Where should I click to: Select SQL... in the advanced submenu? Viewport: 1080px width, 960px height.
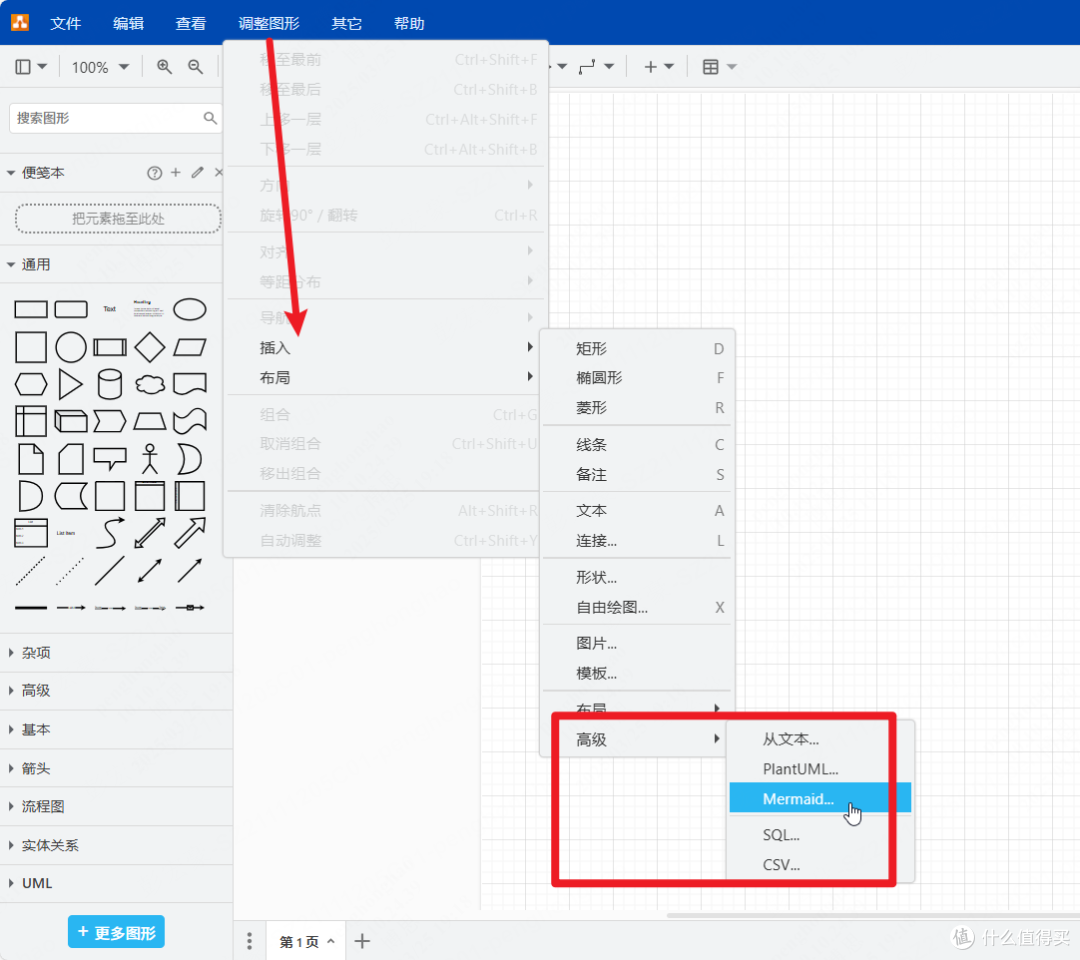coord(820,835)
